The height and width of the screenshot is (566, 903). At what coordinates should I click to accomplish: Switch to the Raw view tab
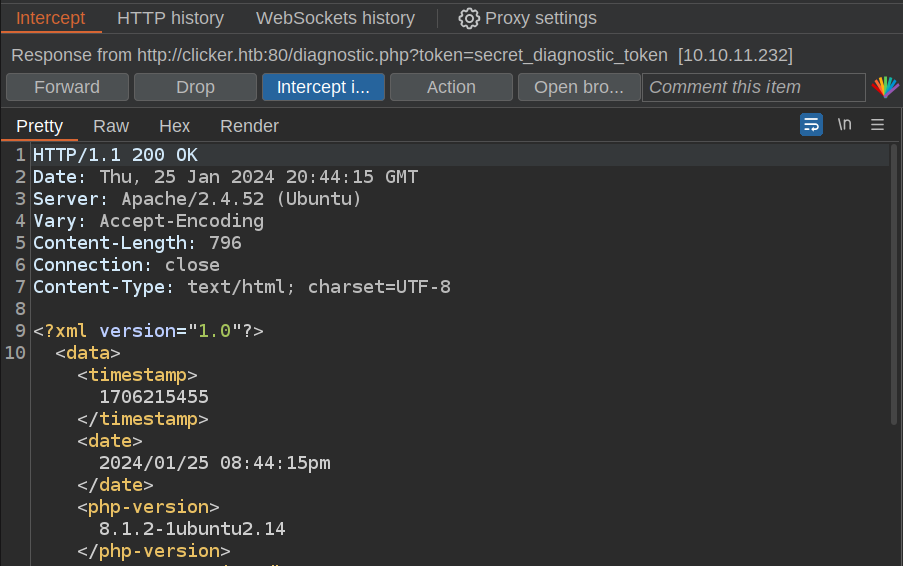point(111,126)
